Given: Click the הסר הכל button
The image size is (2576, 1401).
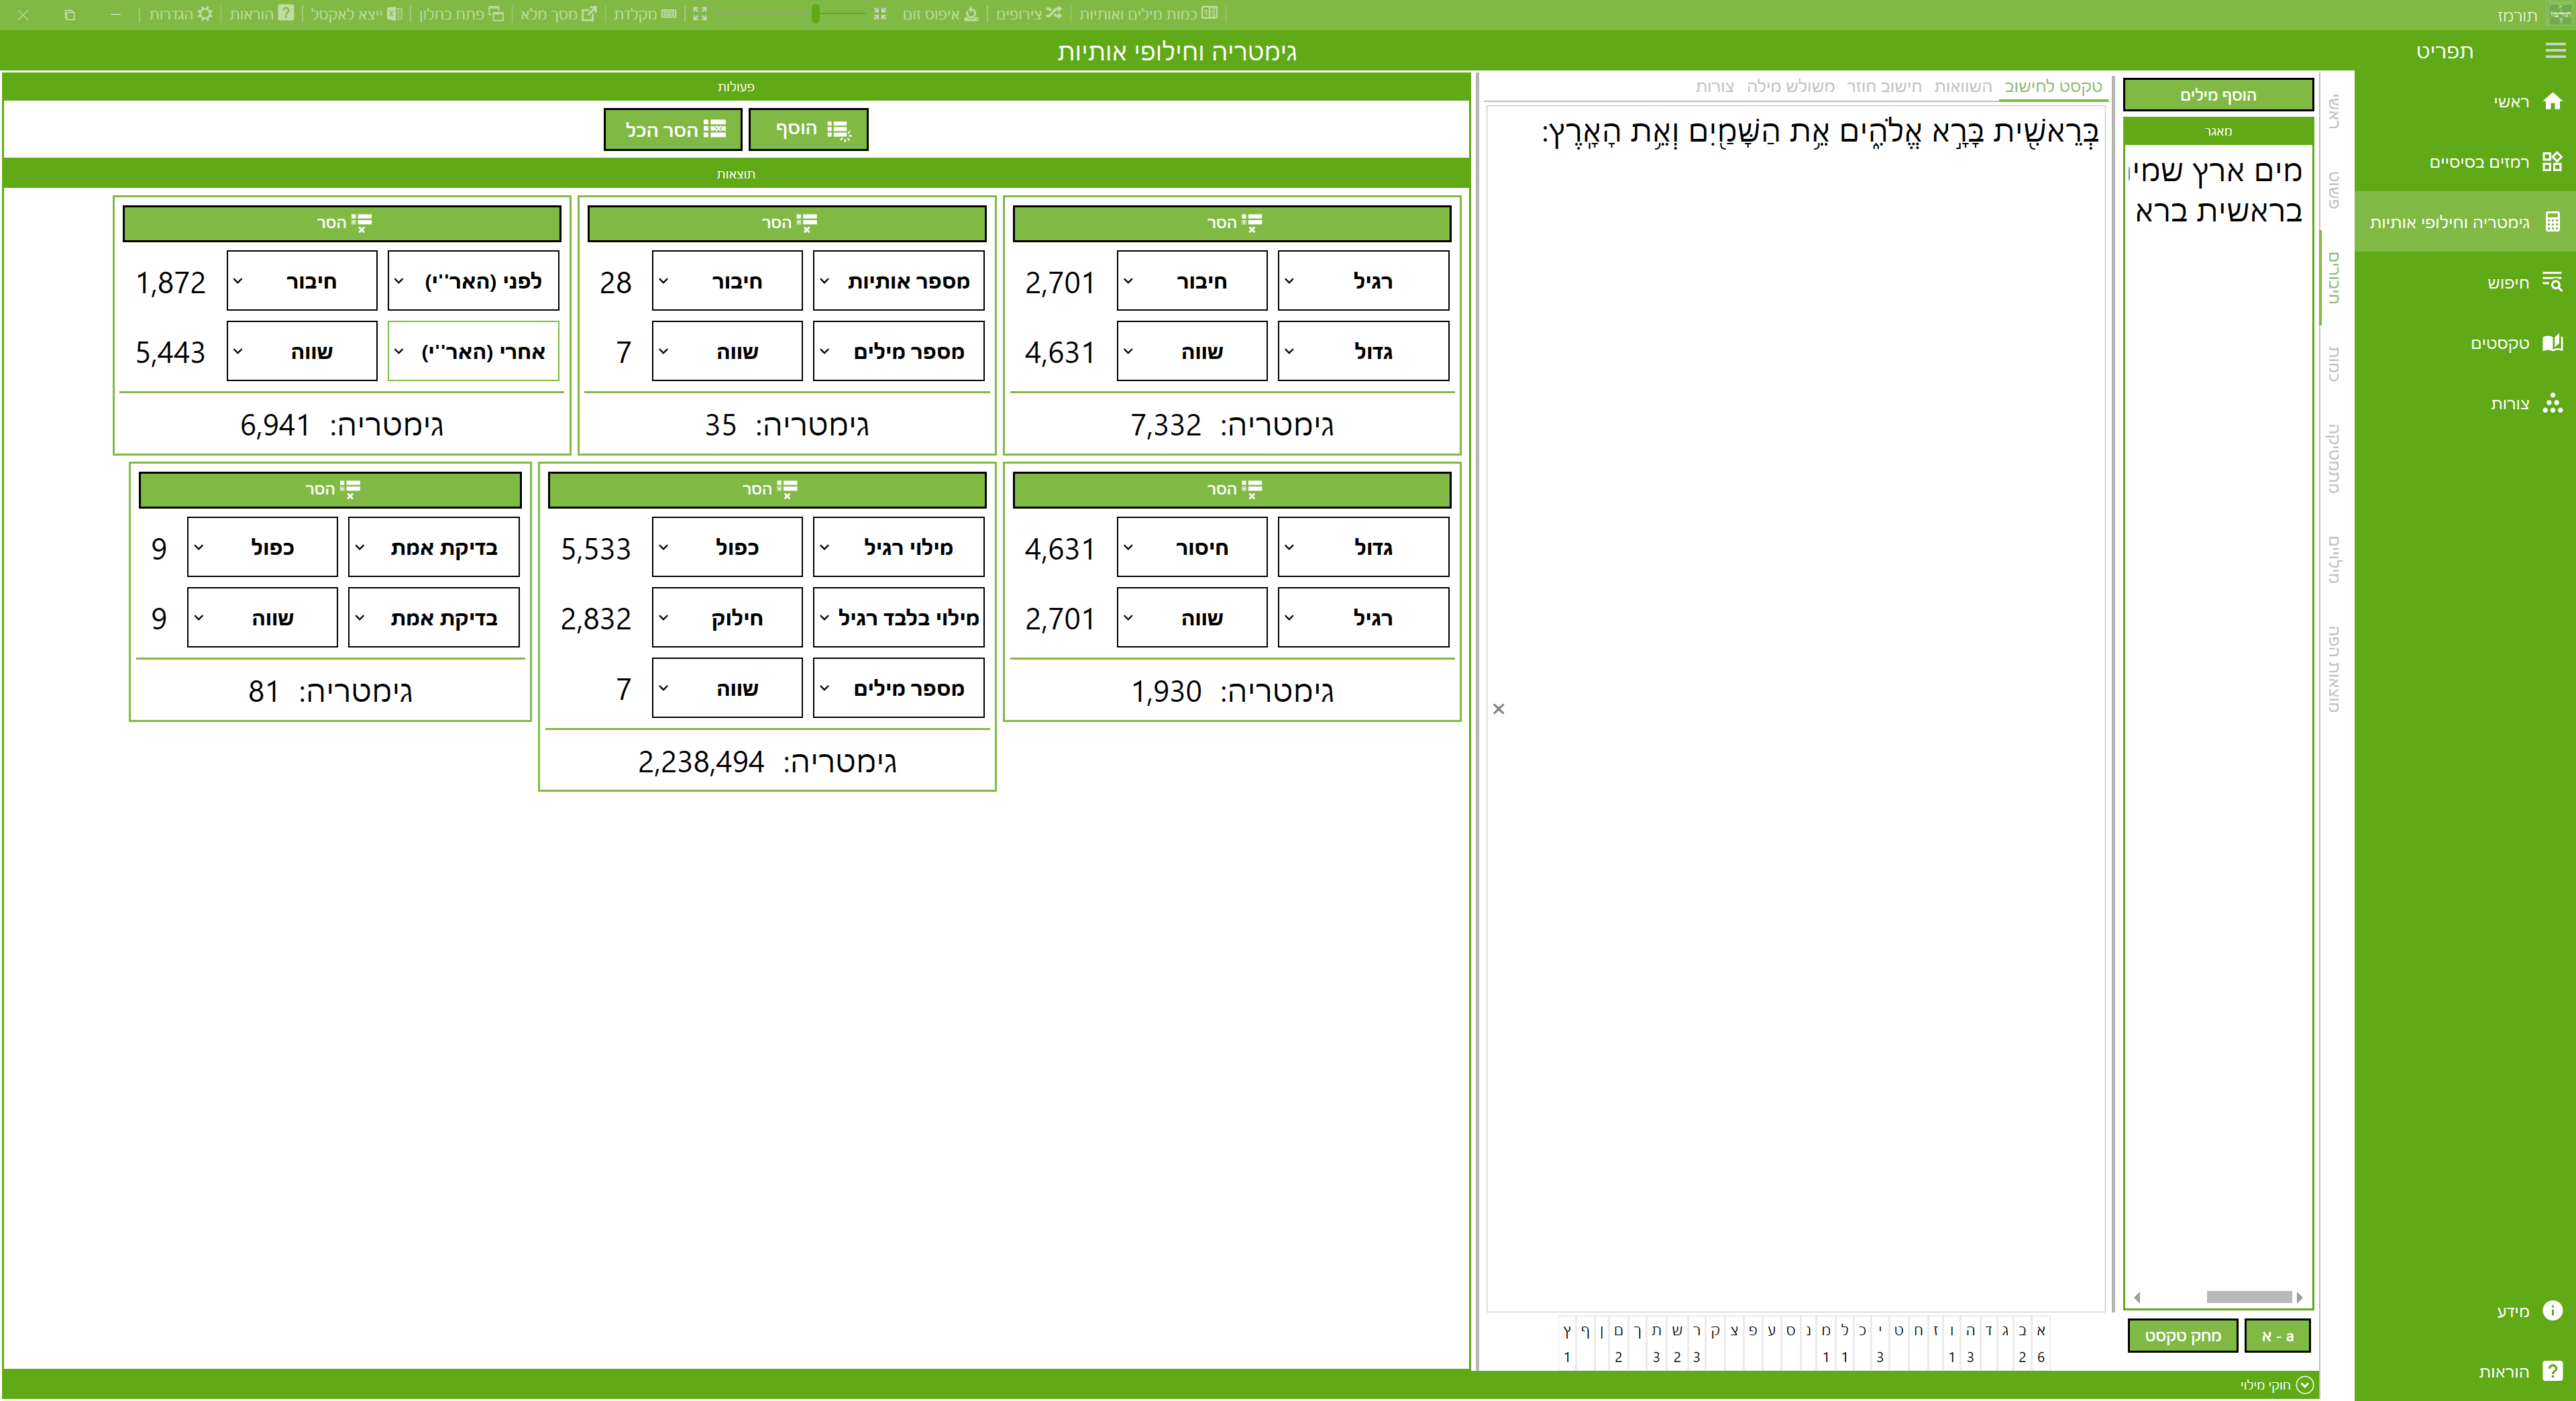Looking at the screenshot, I should click(673, 130).
